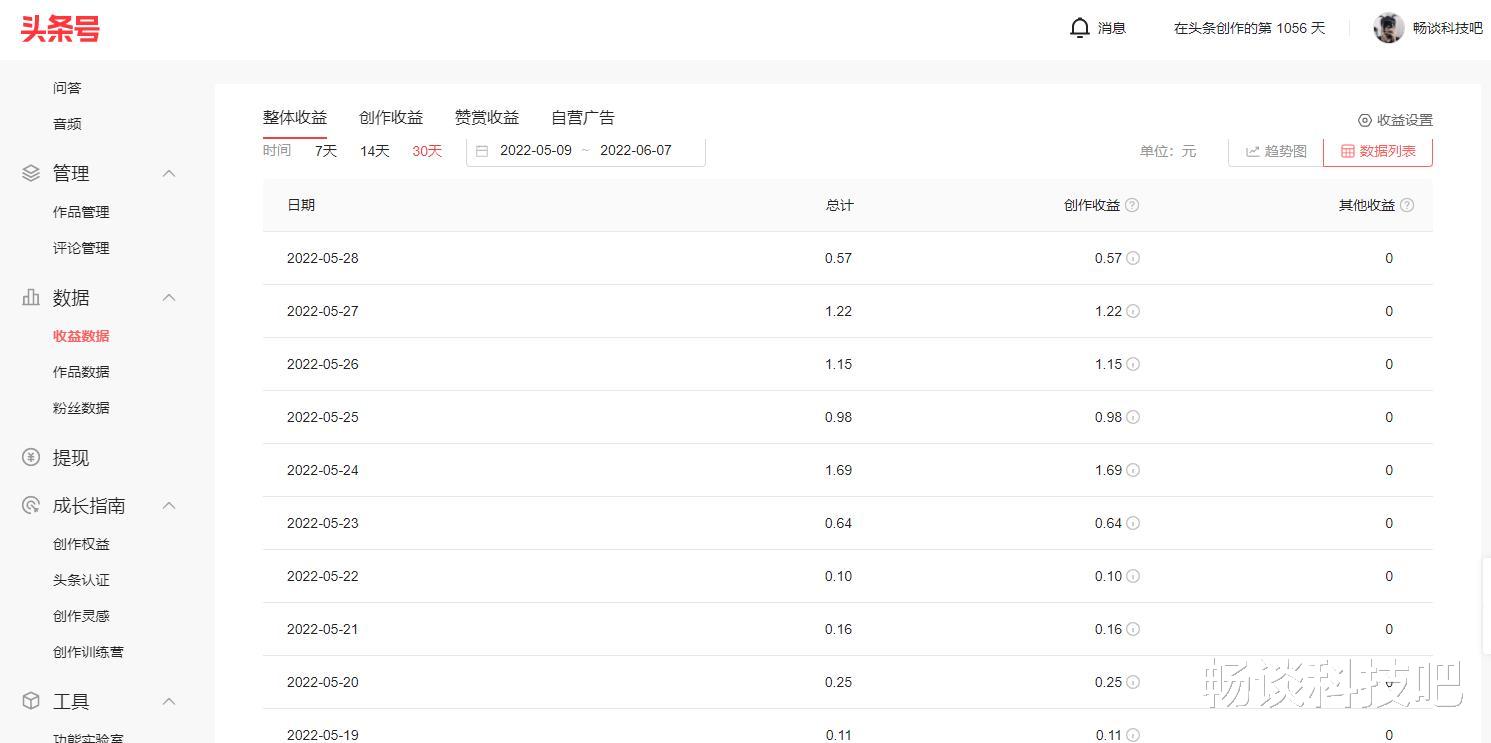1491x743 pixels.
Task: Open the calendar icon in date range picker
Action: coord(483,149)
